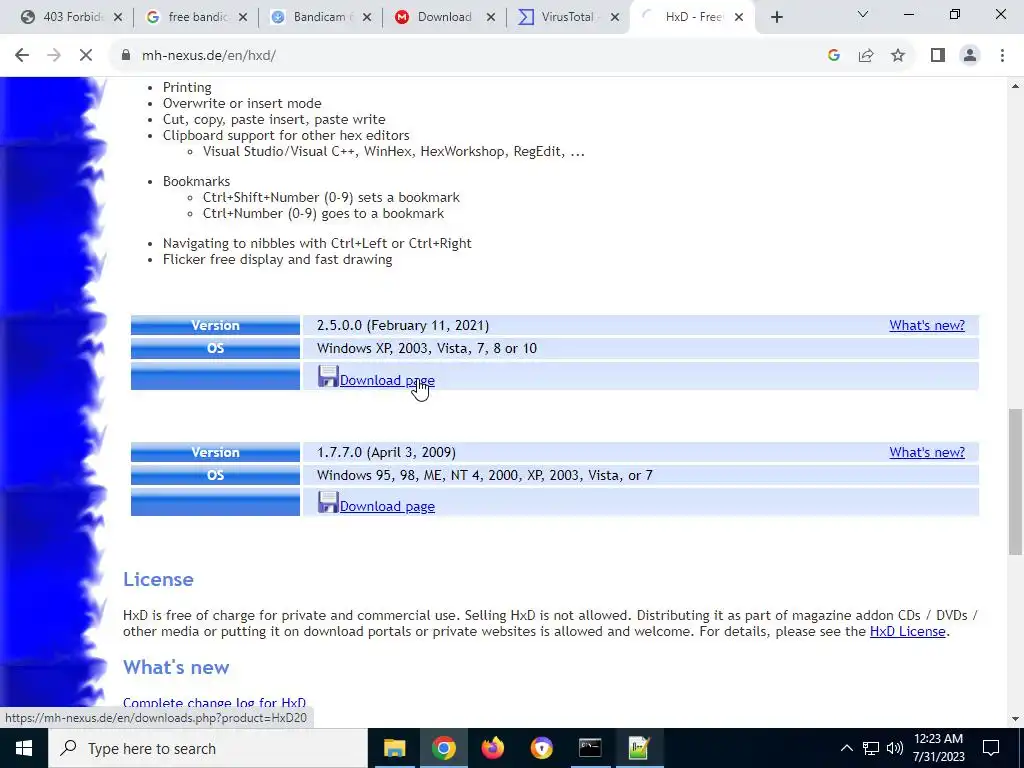This screenshot has height=768, width=1024.
Task: Close the Bandicam tab
Action: (x=367, y=18)
